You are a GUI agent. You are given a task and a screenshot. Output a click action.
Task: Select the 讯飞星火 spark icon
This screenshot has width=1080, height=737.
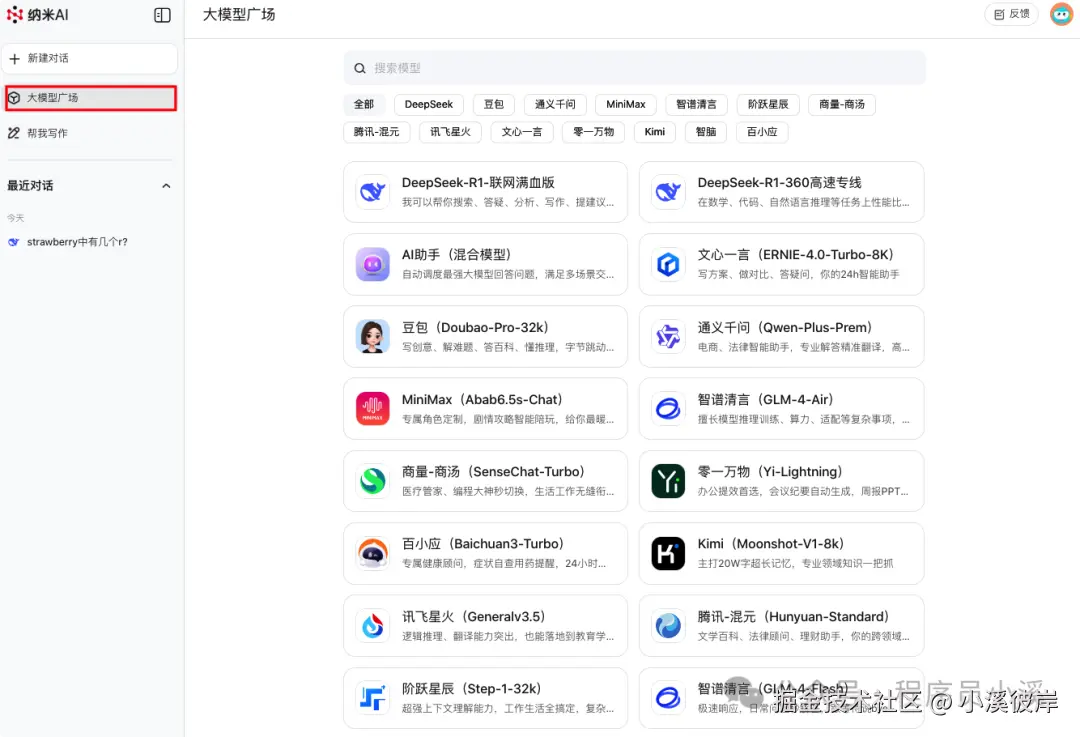click(x=371, y=625)
